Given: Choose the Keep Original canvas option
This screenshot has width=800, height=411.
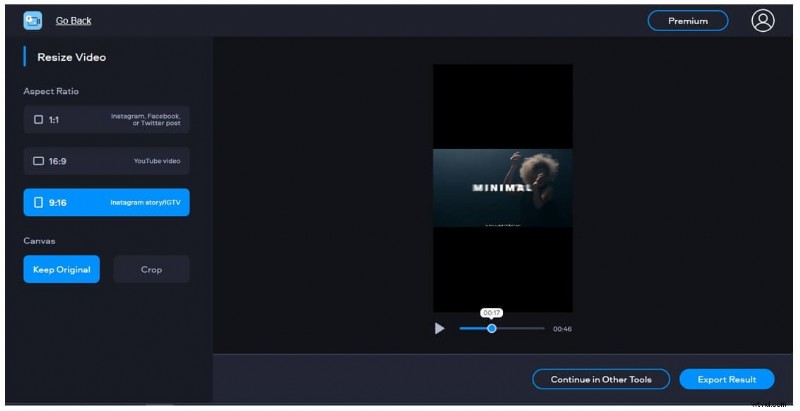Looking at the screenshot, I should (62, 269).
